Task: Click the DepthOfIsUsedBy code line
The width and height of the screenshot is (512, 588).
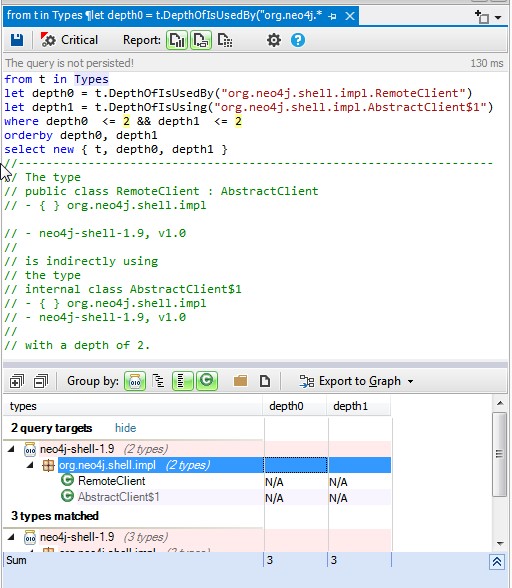Action: coord(238,93)
